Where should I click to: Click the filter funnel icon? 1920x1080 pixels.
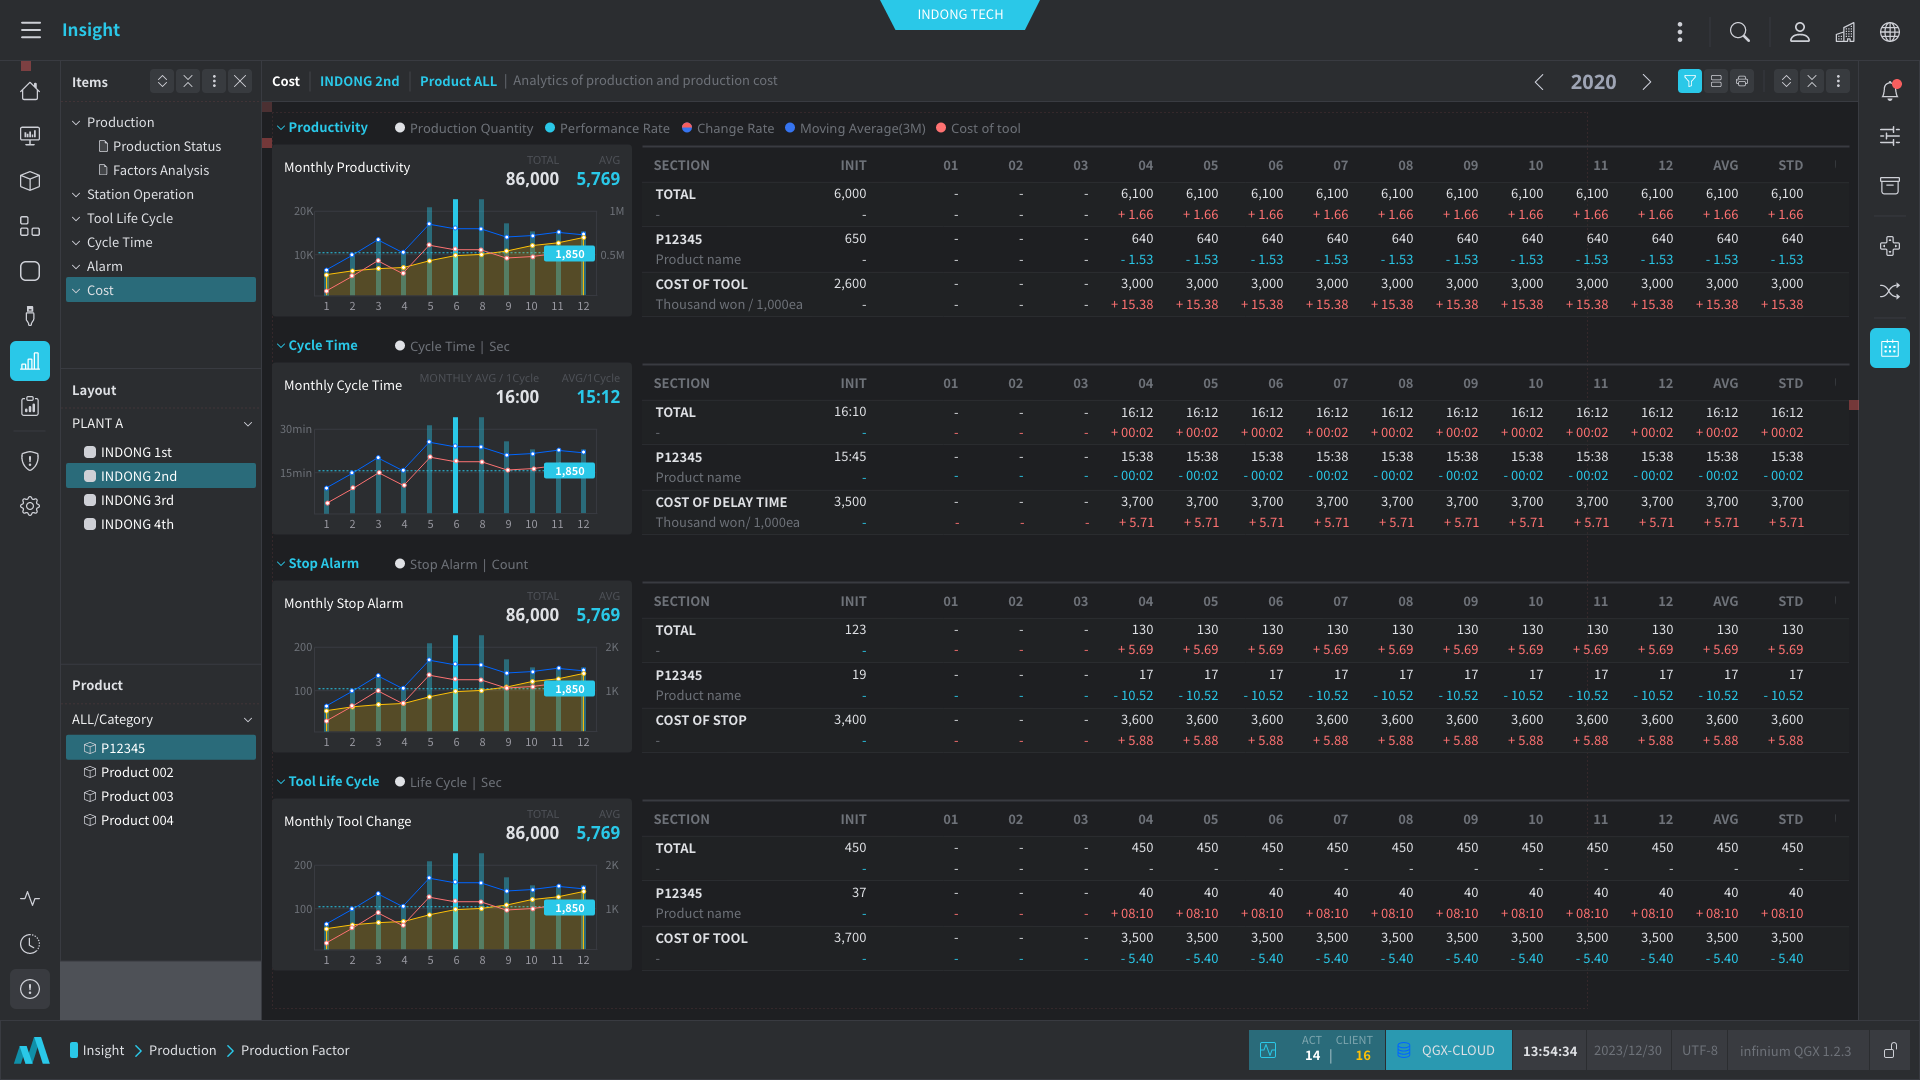click(x=1689, y=81)
